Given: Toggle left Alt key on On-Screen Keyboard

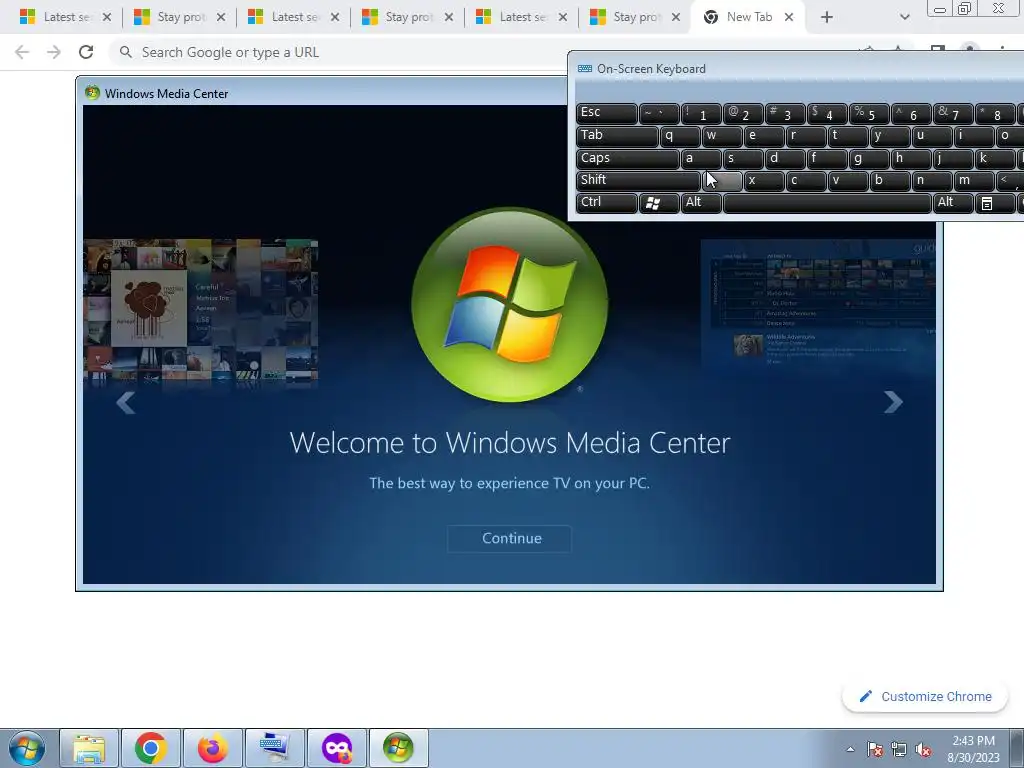Looking at the screenshot, I should coord(701,202).
